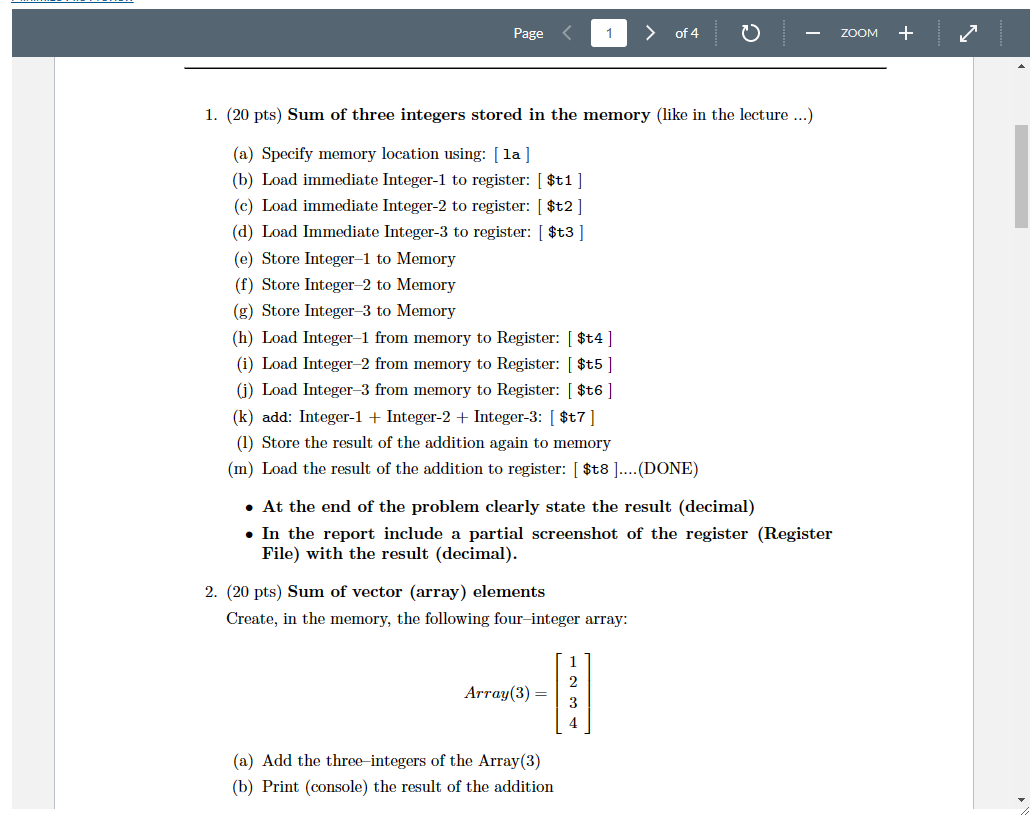Select the page number input field
The height and width of the screenshot is (815, 1032).
pos(608,32)
